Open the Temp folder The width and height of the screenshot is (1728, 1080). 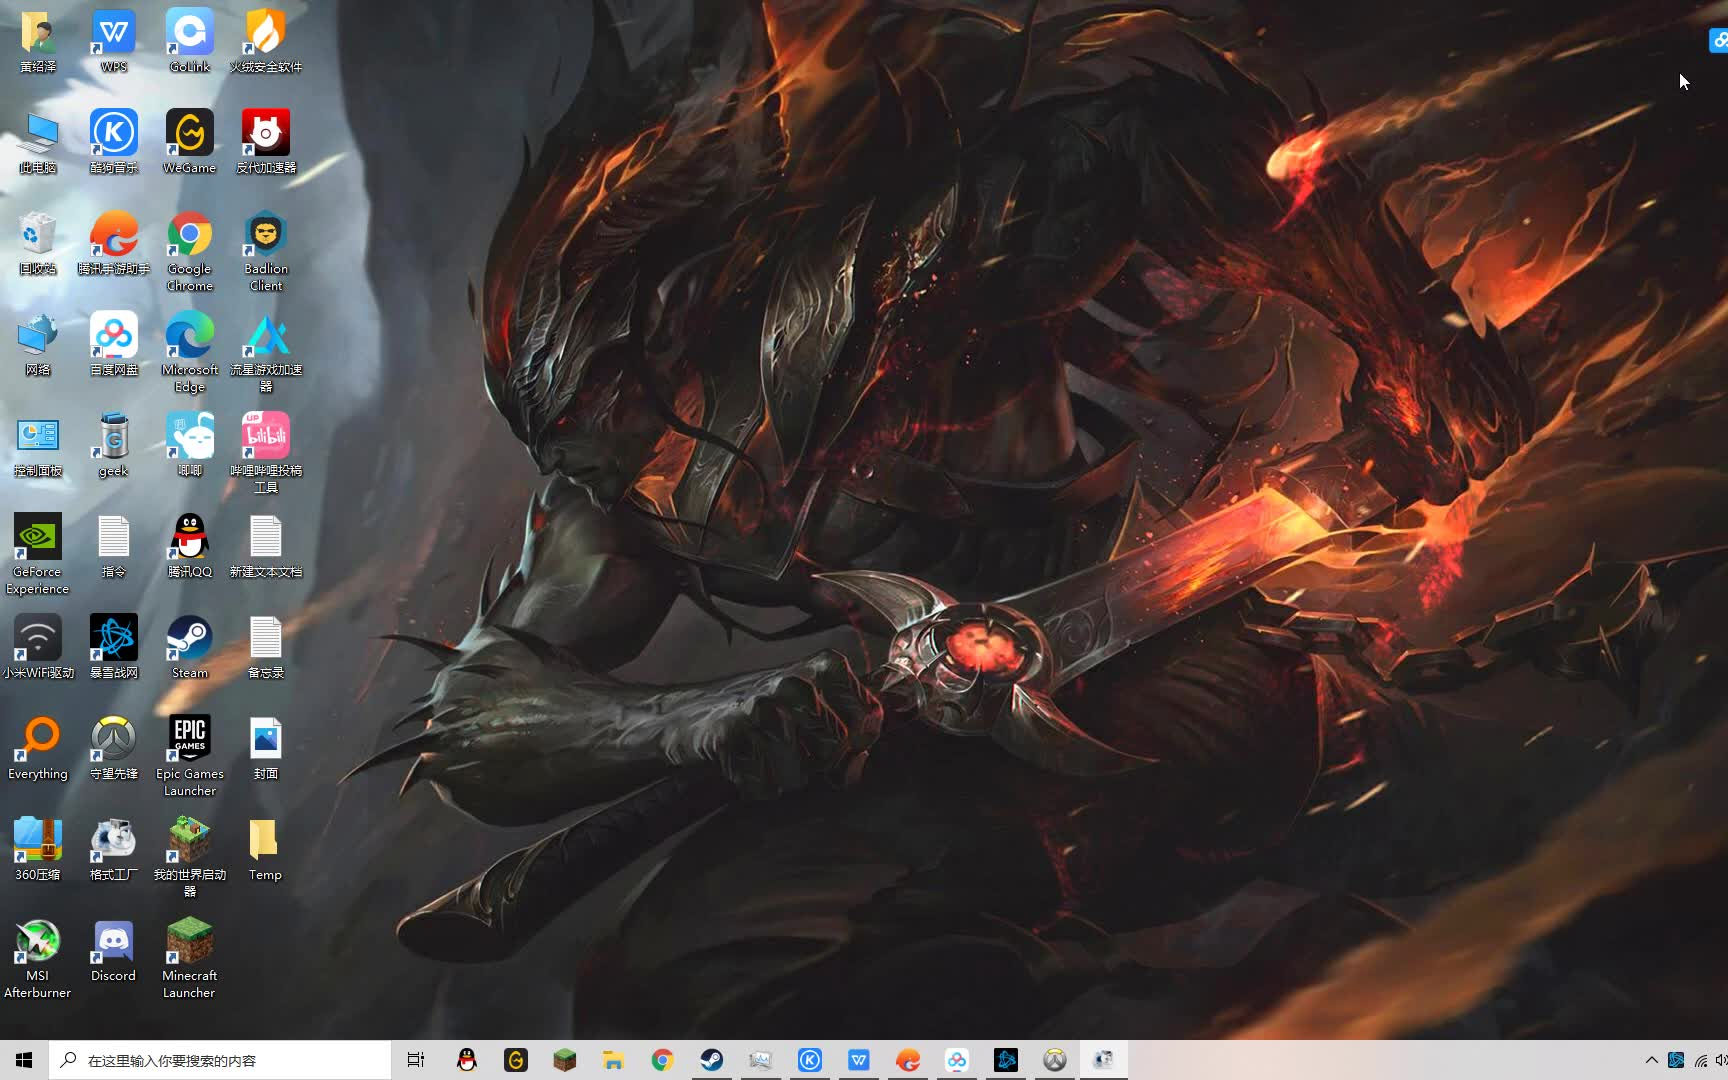coord(265,849)
